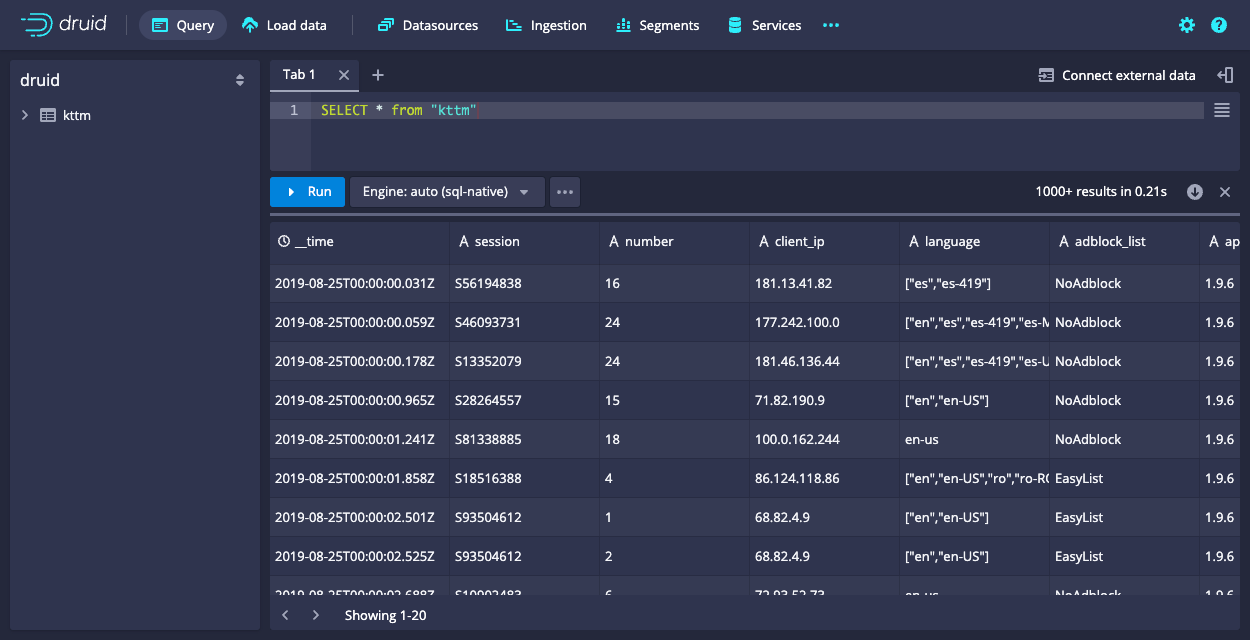The height and width of the screenshot is (640, 1250).
Task: Close the query results panel
Action: tap(1225, 191)
